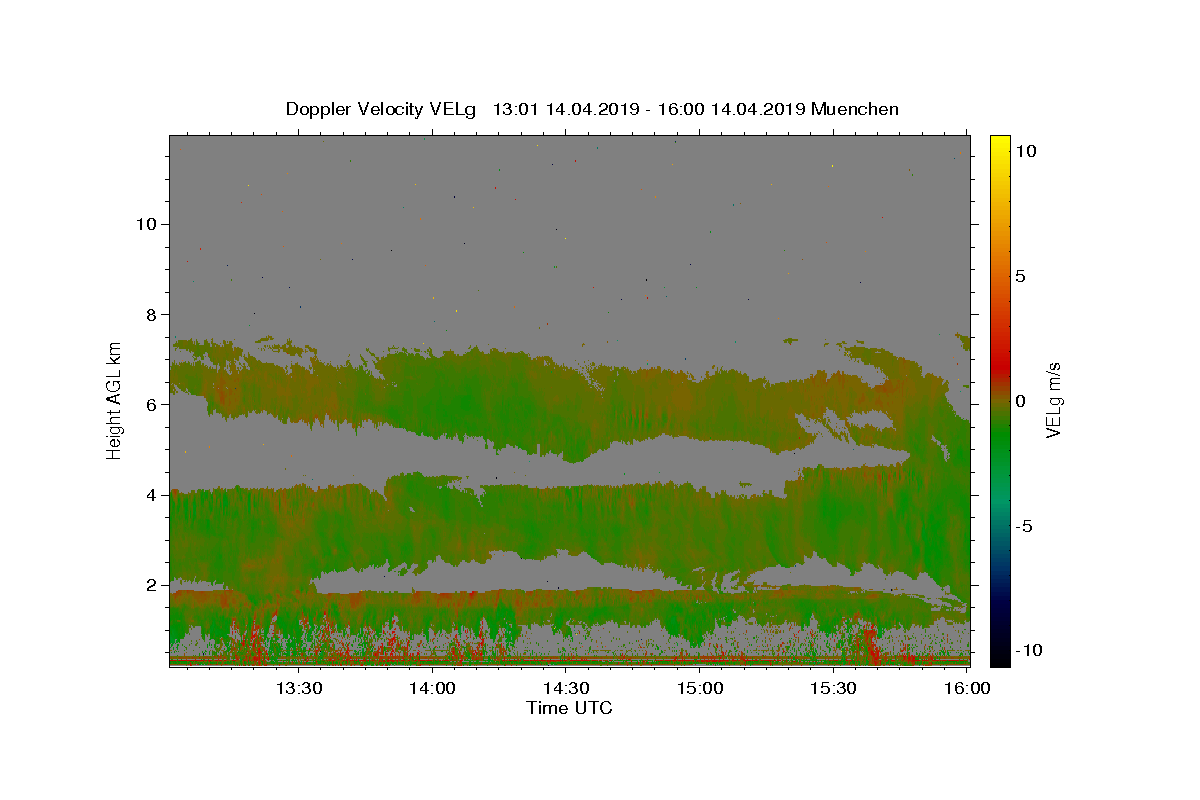Click the 15:00 time tick label
Viewport: 1200px width, 800px height.
pos(700,689)
